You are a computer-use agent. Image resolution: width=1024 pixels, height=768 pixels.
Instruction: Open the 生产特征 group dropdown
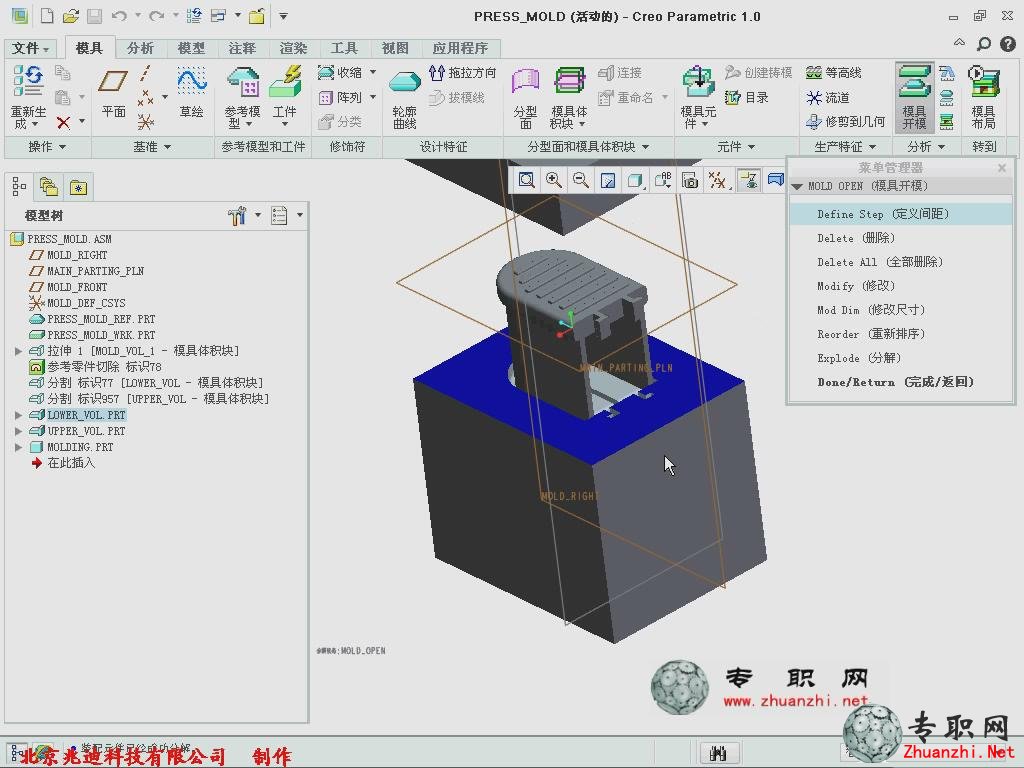coord(845,147)
